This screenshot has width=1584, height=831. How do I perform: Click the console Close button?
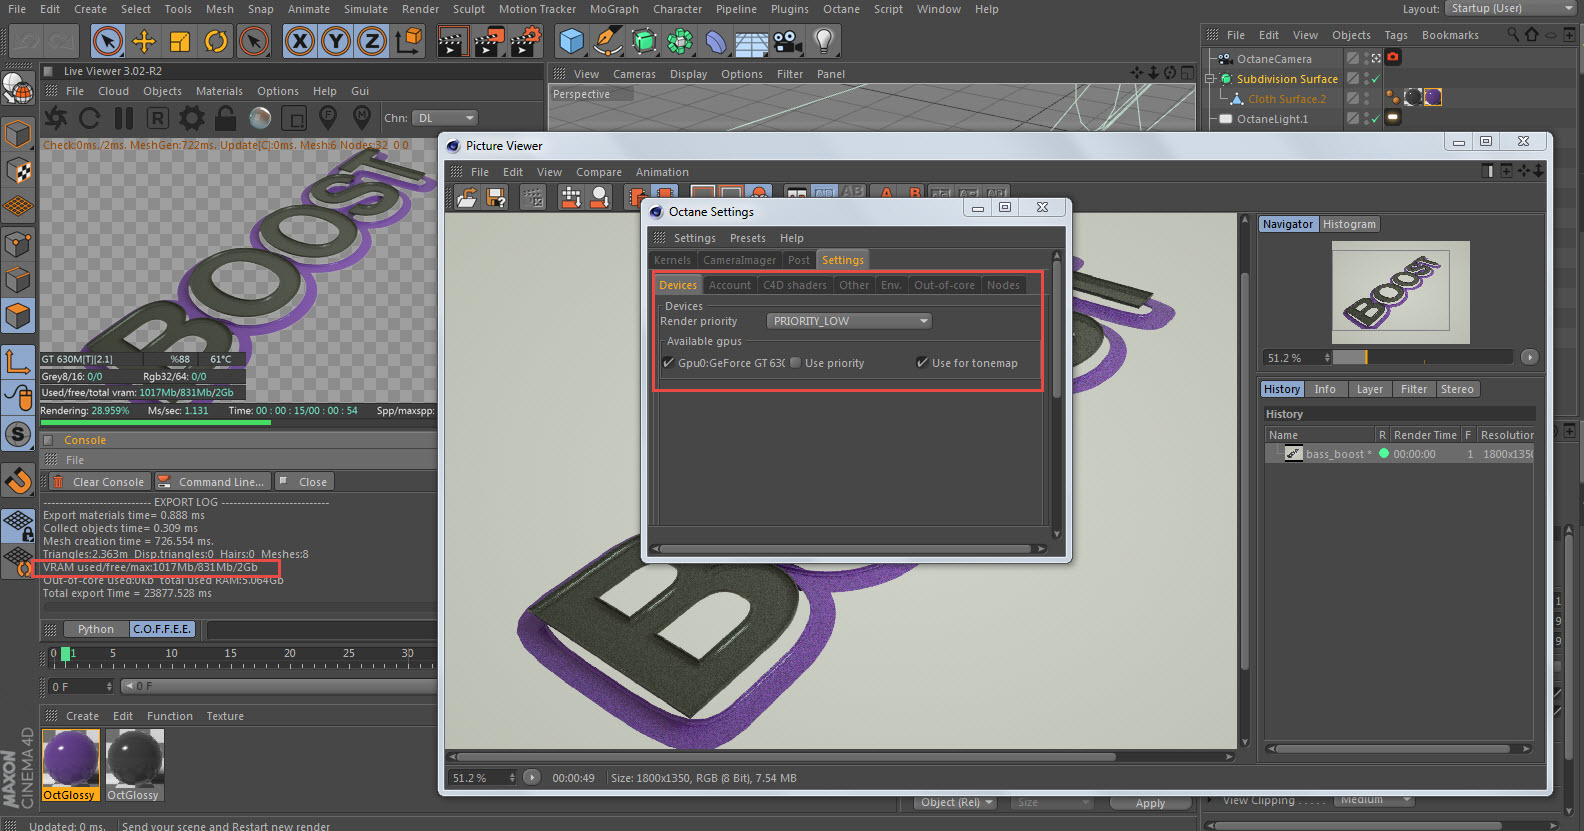point(303,482)
